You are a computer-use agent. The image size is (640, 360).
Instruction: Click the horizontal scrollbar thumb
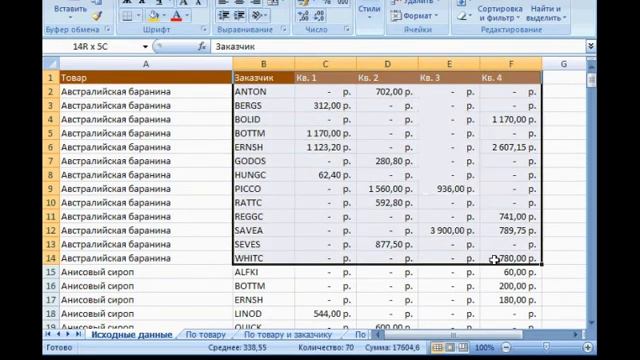[x=453, y=335]
